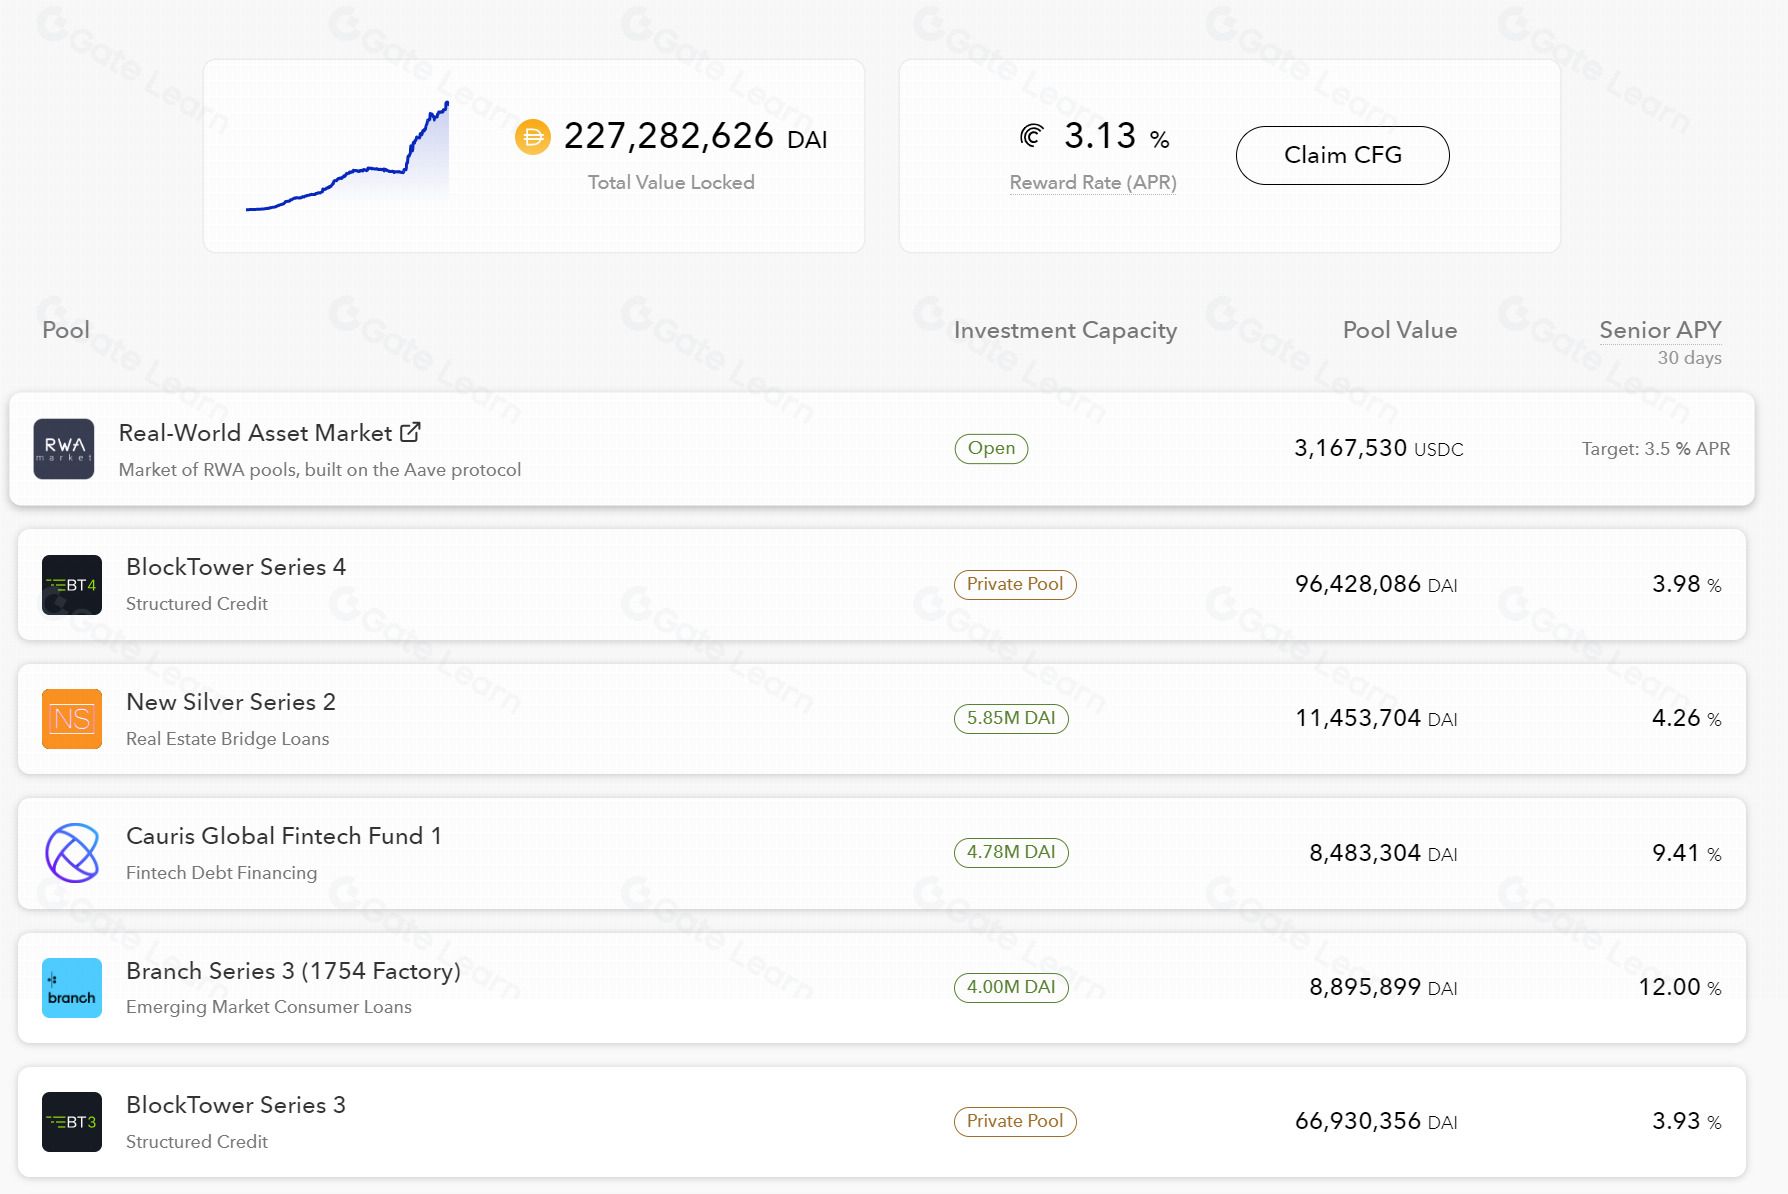Click the Emerging Market Consumer Loans subtitle
Viewport: 1788px width, 1194px height.
click(x=269, y=1007)
